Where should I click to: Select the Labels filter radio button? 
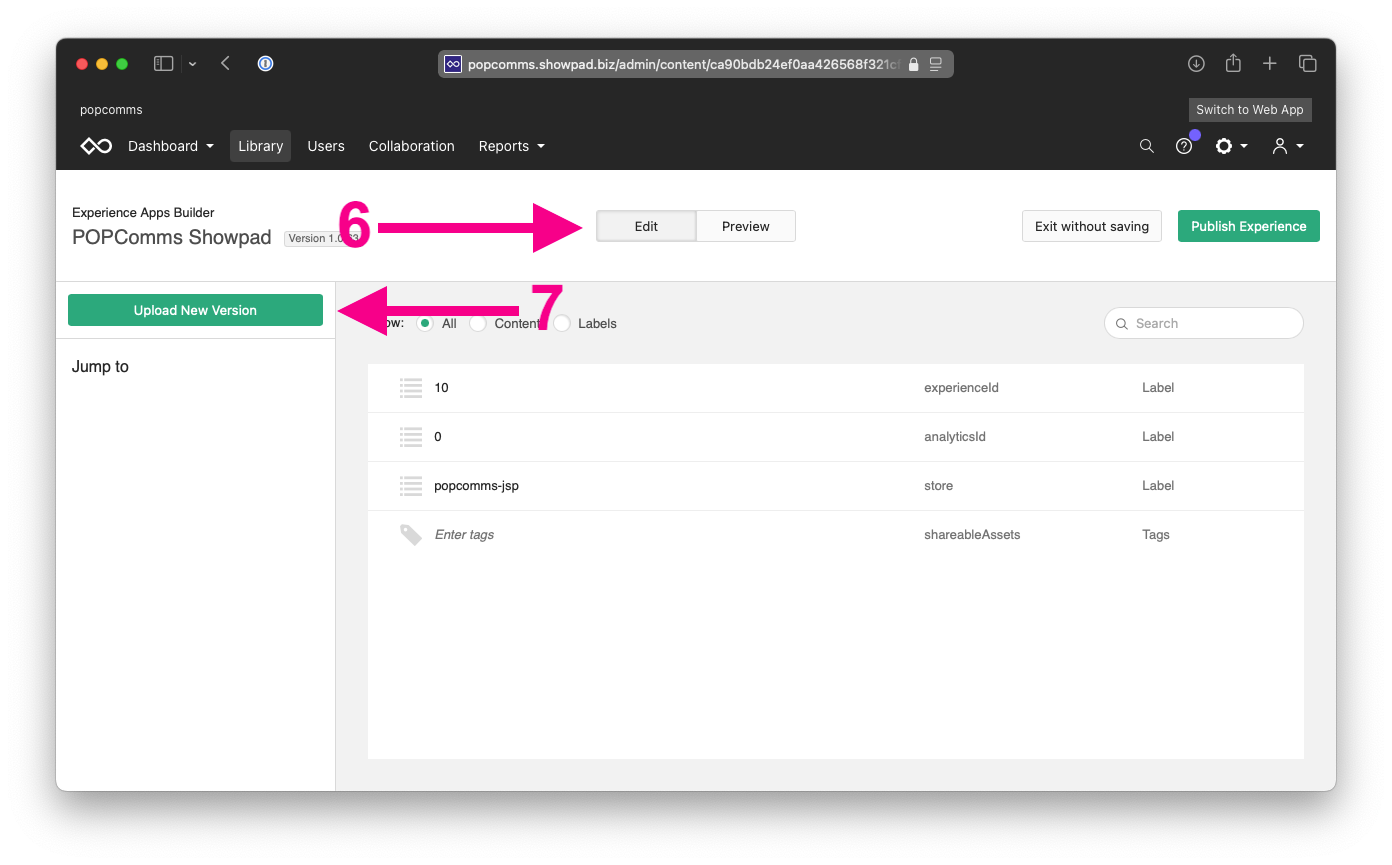pos(561,323)
